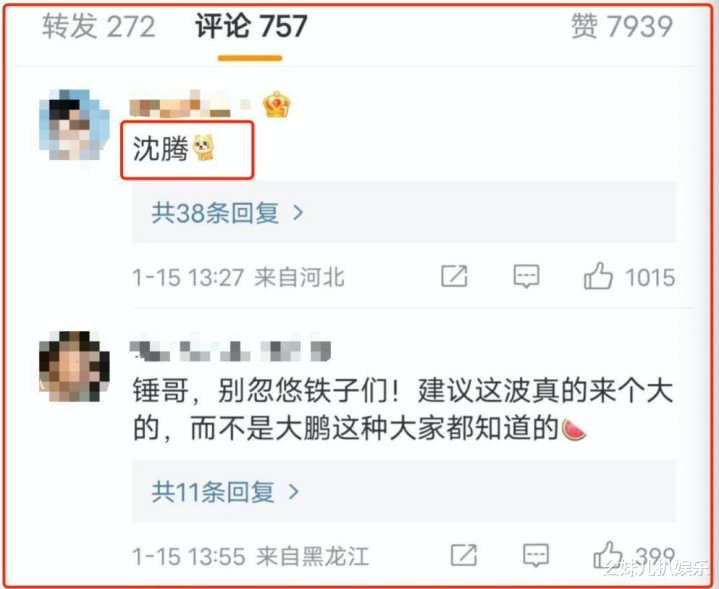Open the second commenter's username

pyautogui.click(x=230, y=351)
